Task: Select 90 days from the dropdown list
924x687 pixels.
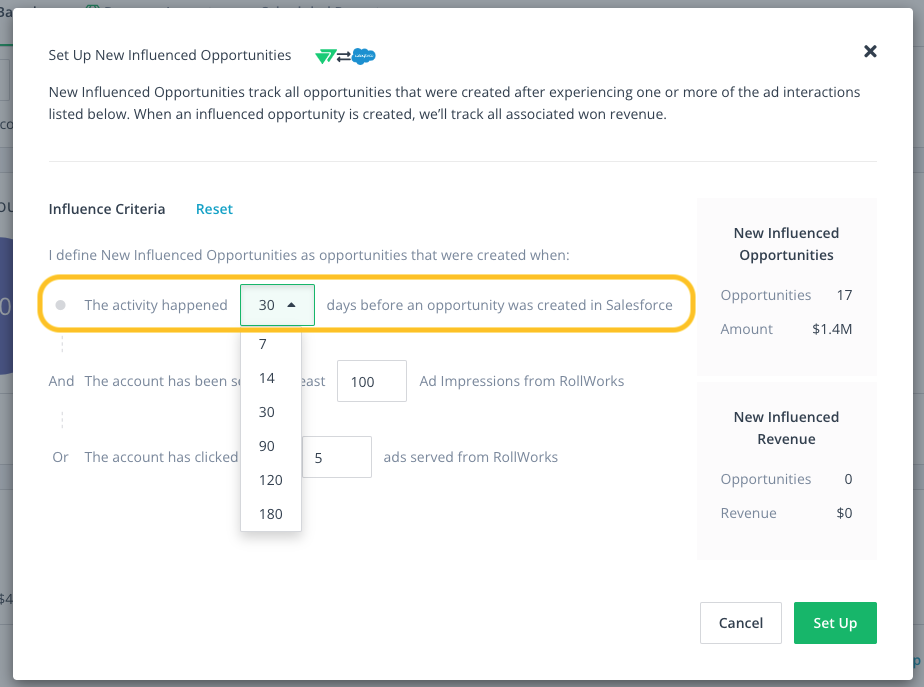Action: 270,447
